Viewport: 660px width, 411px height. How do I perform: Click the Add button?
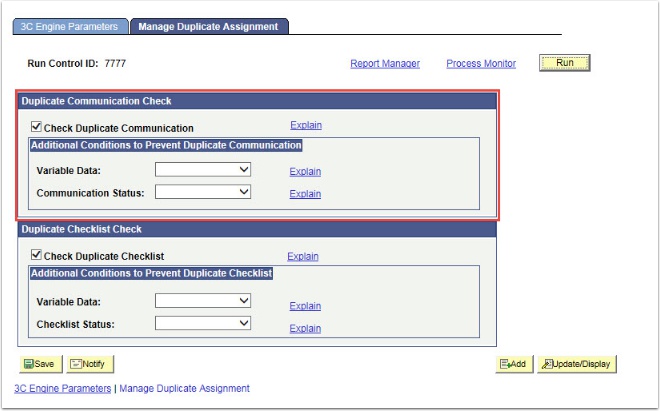click(x=514, y=364)
